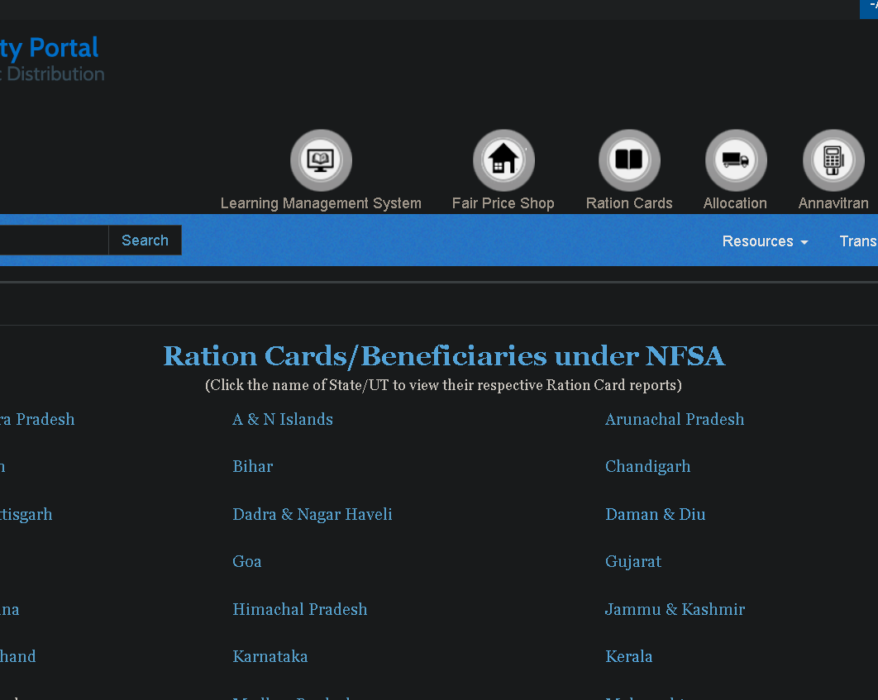
Task: Open the Karnataka state report
Action: tap(270, 656)
